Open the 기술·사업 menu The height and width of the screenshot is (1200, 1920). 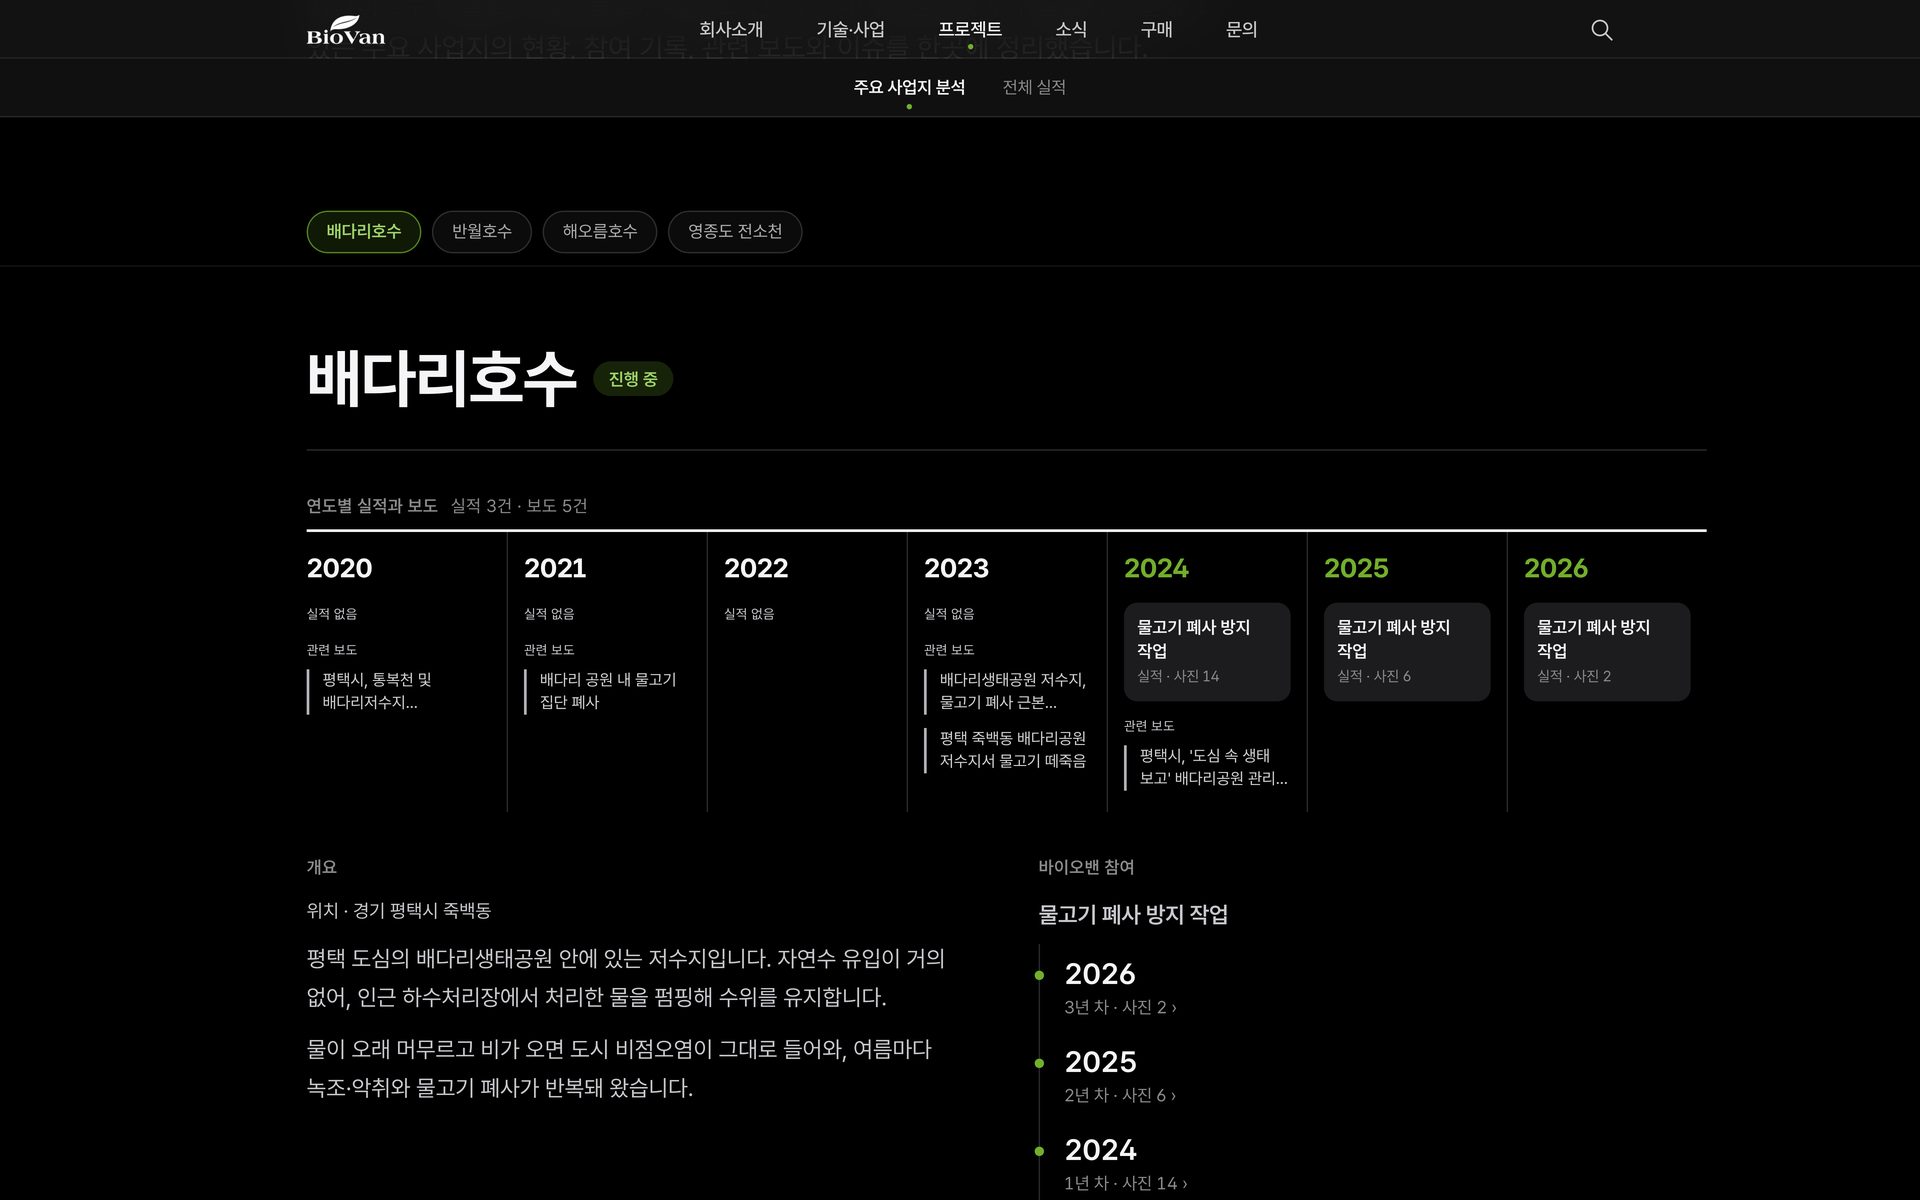click(x=850, y=30)
